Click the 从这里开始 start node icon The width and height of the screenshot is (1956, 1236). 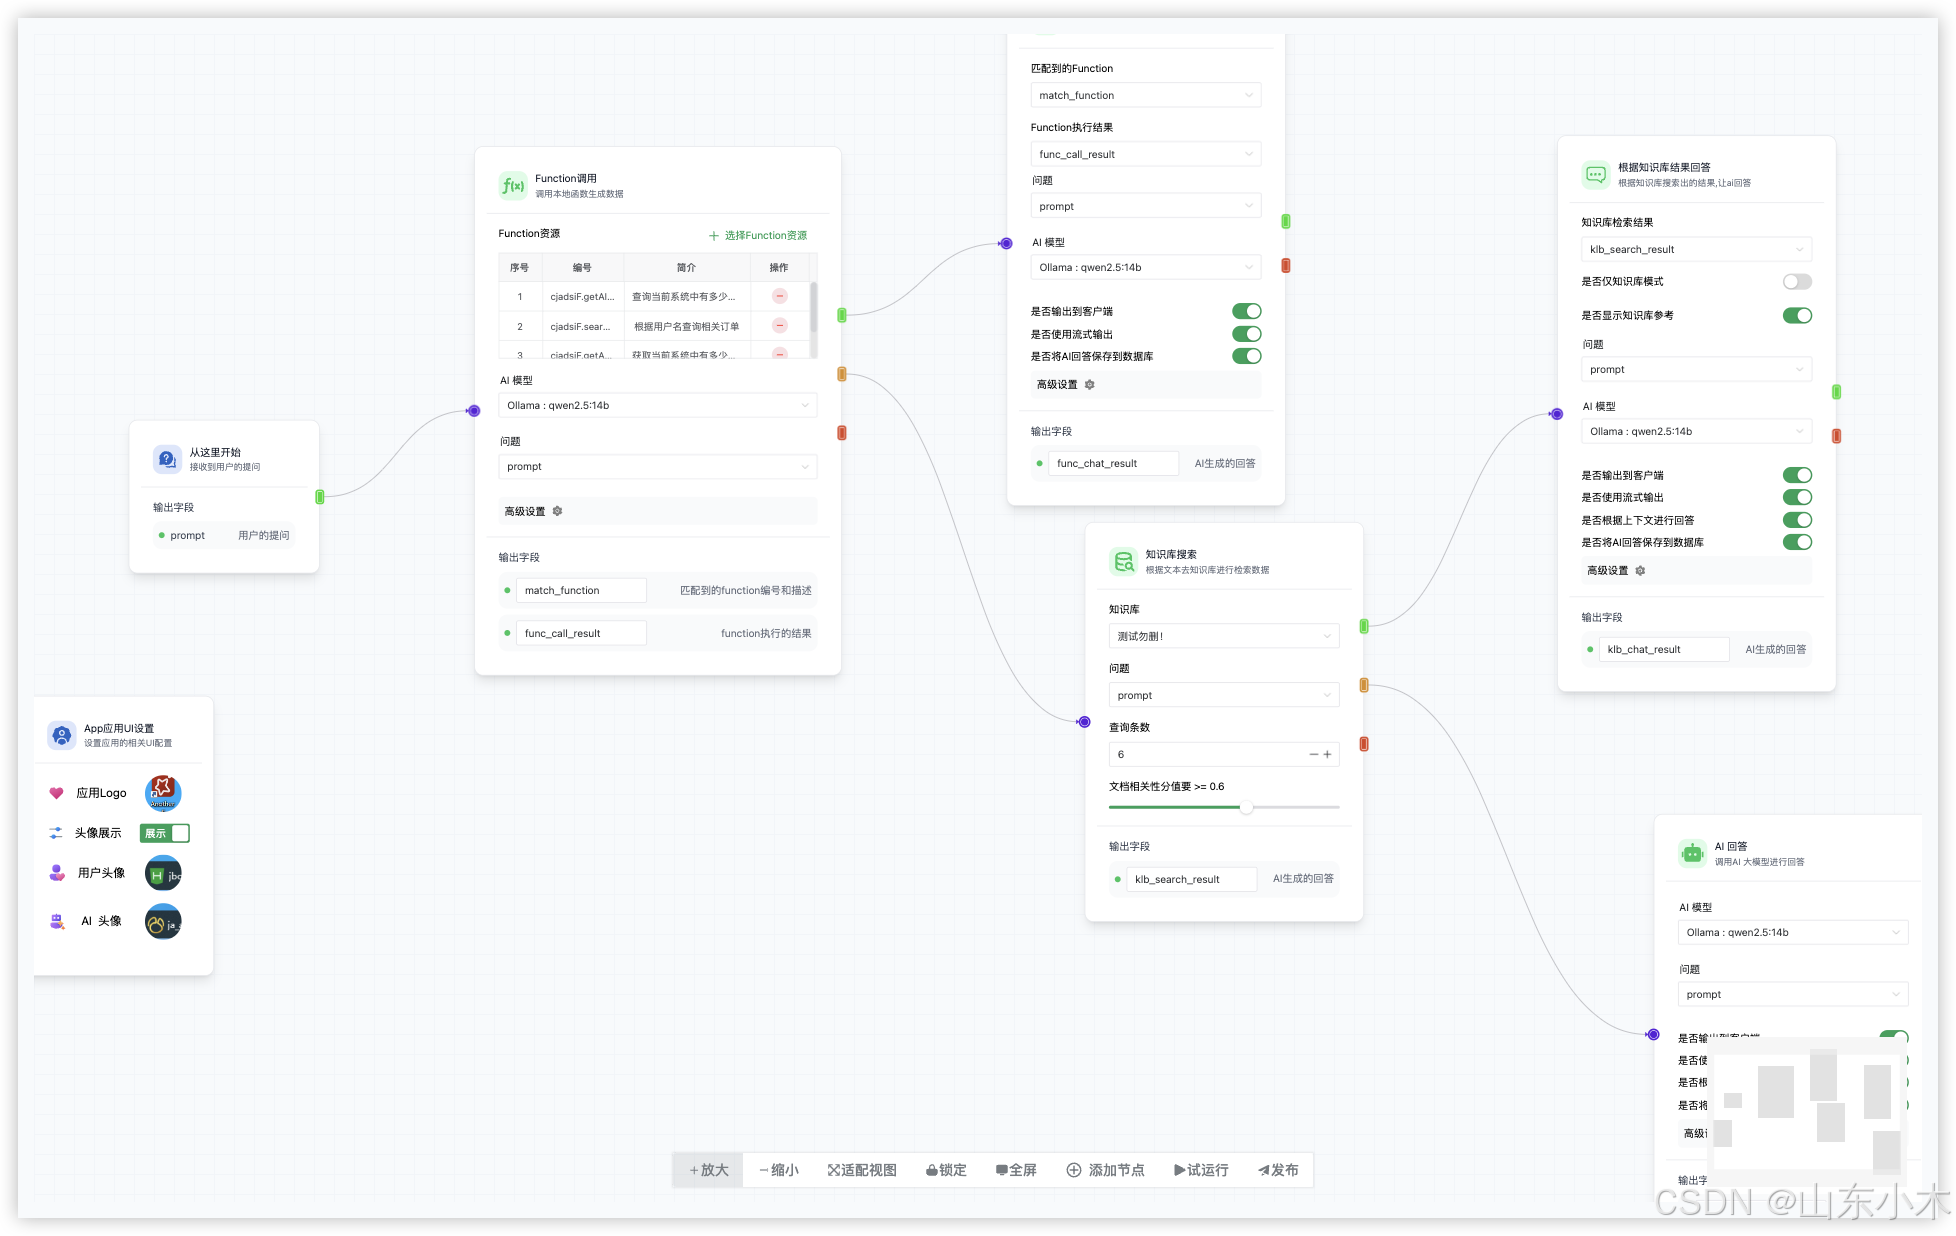[166, 459]
